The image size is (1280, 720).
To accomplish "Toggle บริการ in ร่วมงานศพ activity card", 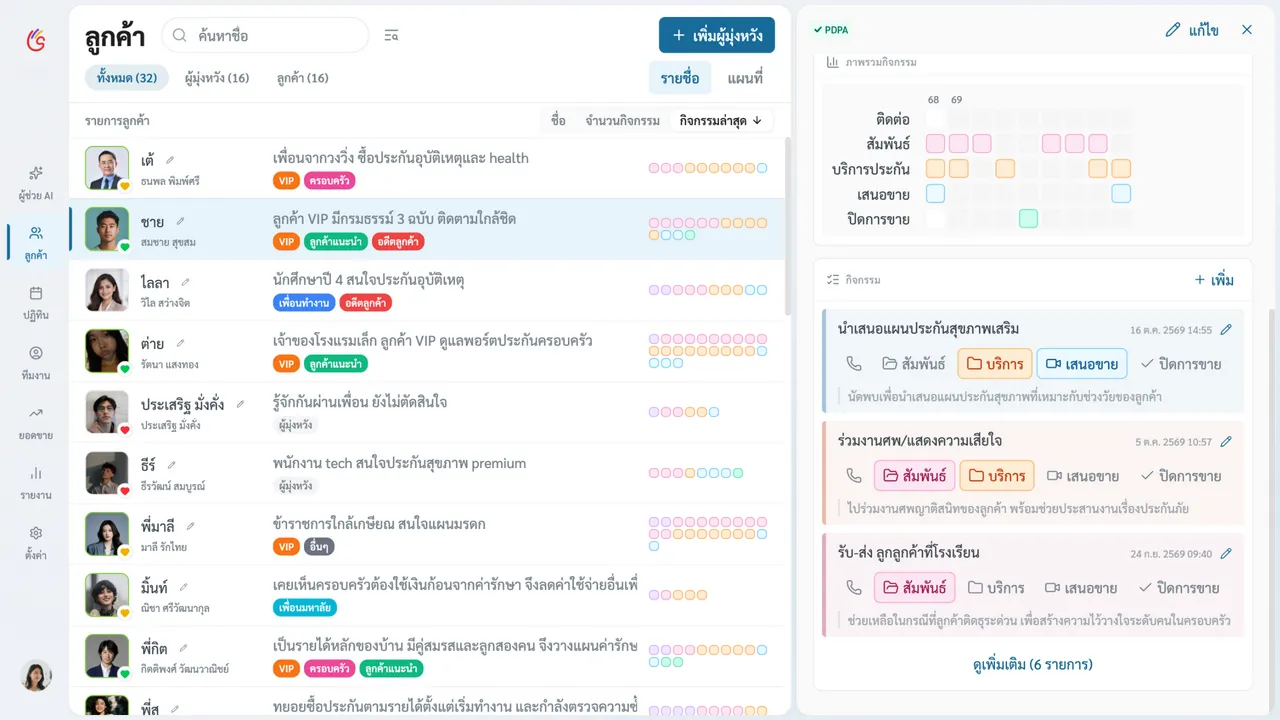I will 997,476.
